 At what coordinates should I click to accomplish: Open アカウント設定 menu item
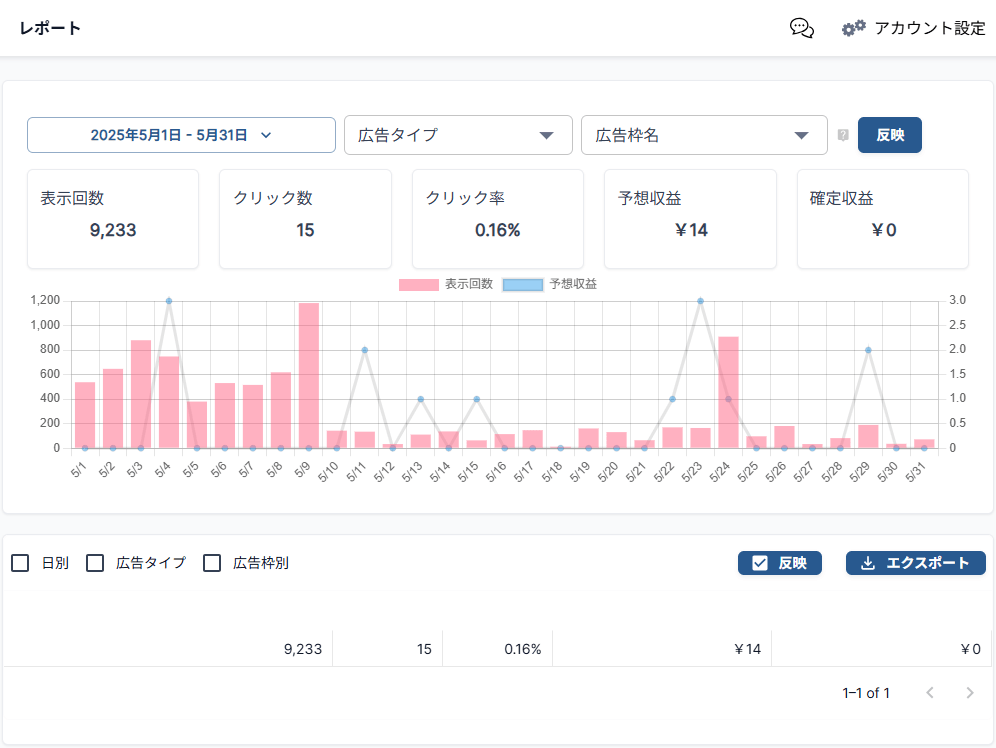pos(930,28)
